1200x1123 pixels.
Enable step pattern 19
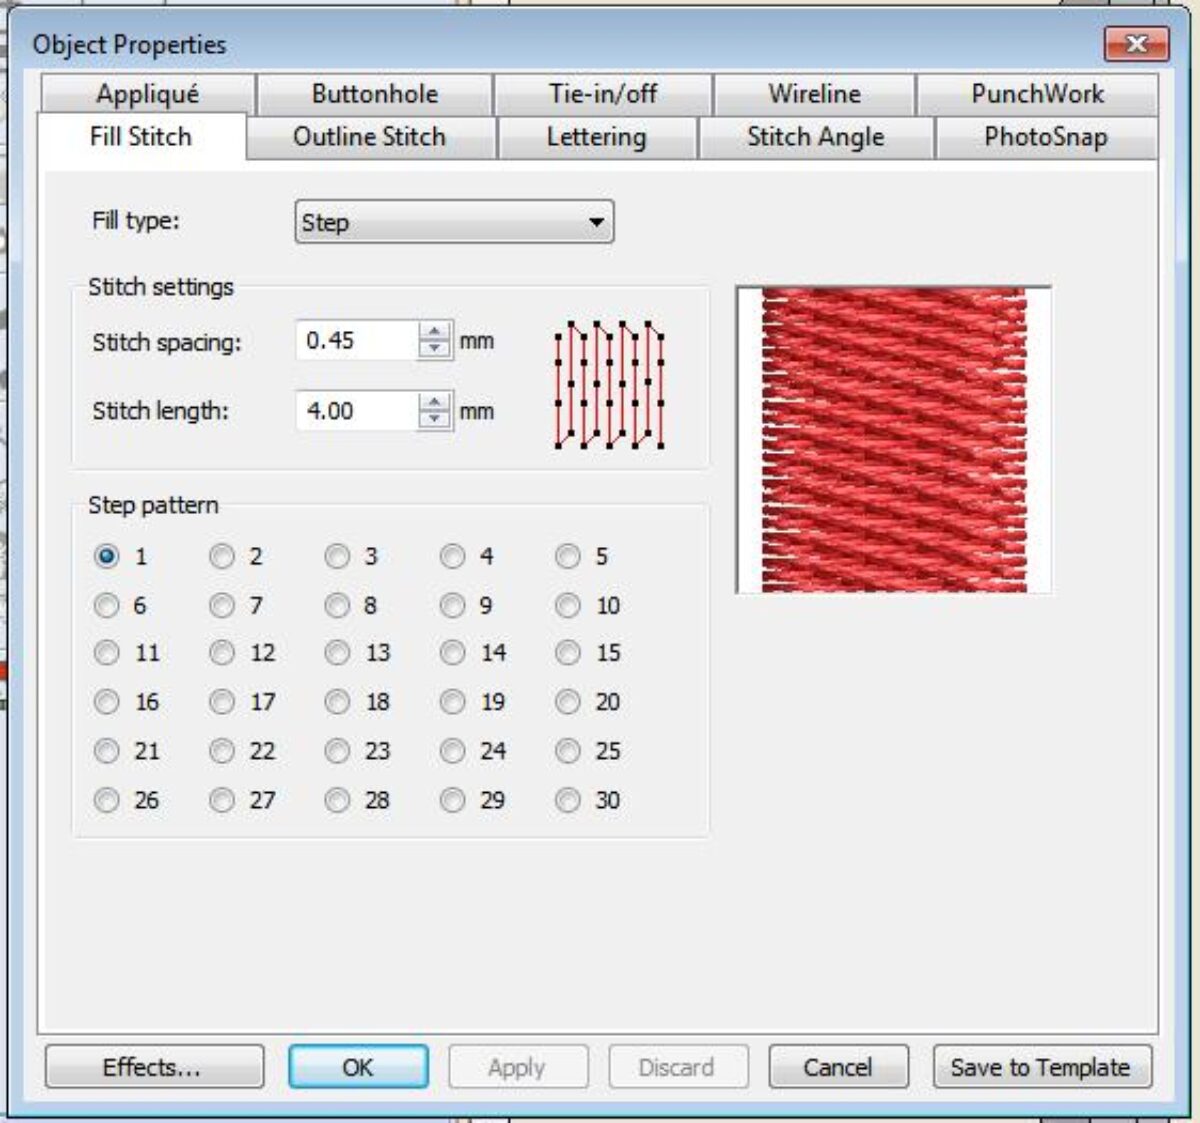[x=453, y=702]
